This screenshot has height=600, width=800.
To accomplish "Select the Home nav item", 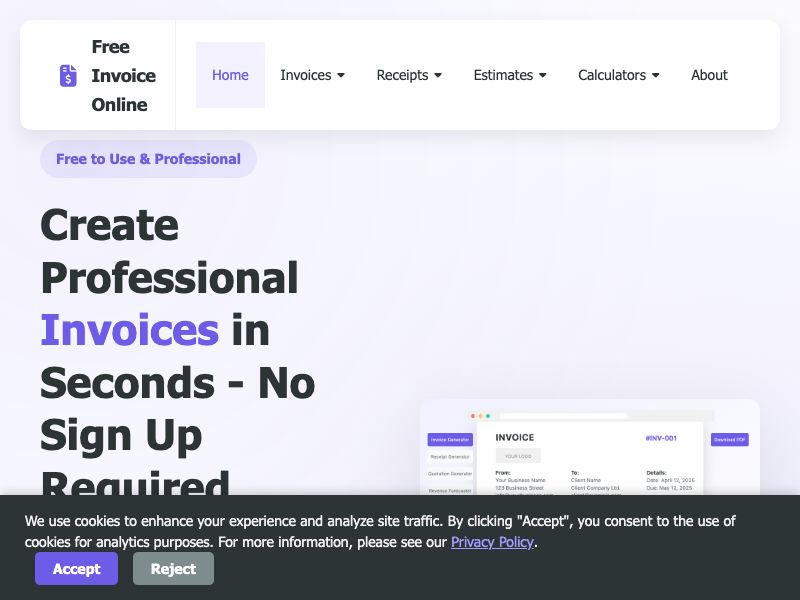I will click(230, 75).
